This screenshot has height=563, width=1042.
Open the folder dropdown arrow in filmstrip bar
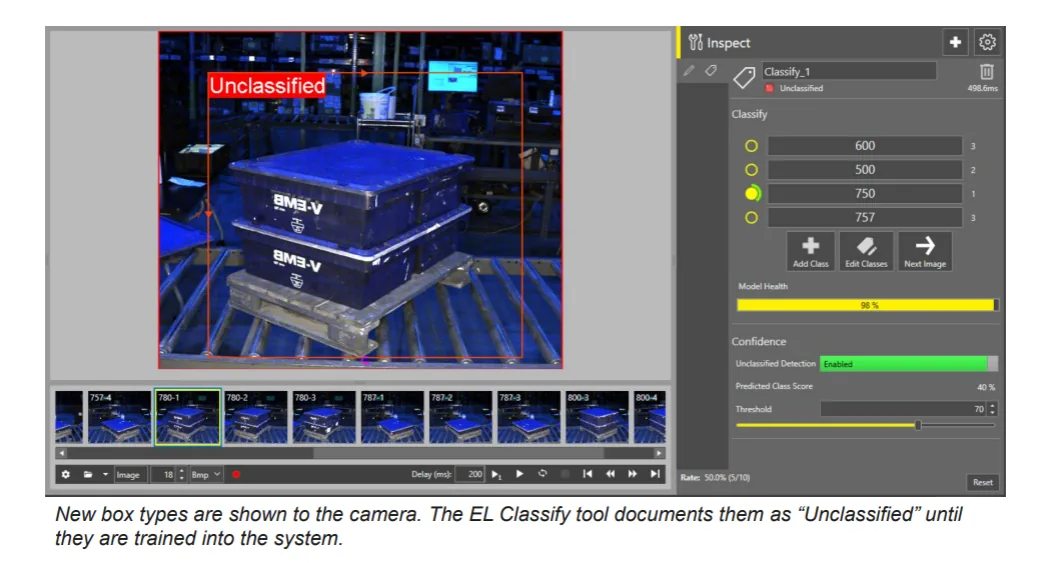[105, 474]
